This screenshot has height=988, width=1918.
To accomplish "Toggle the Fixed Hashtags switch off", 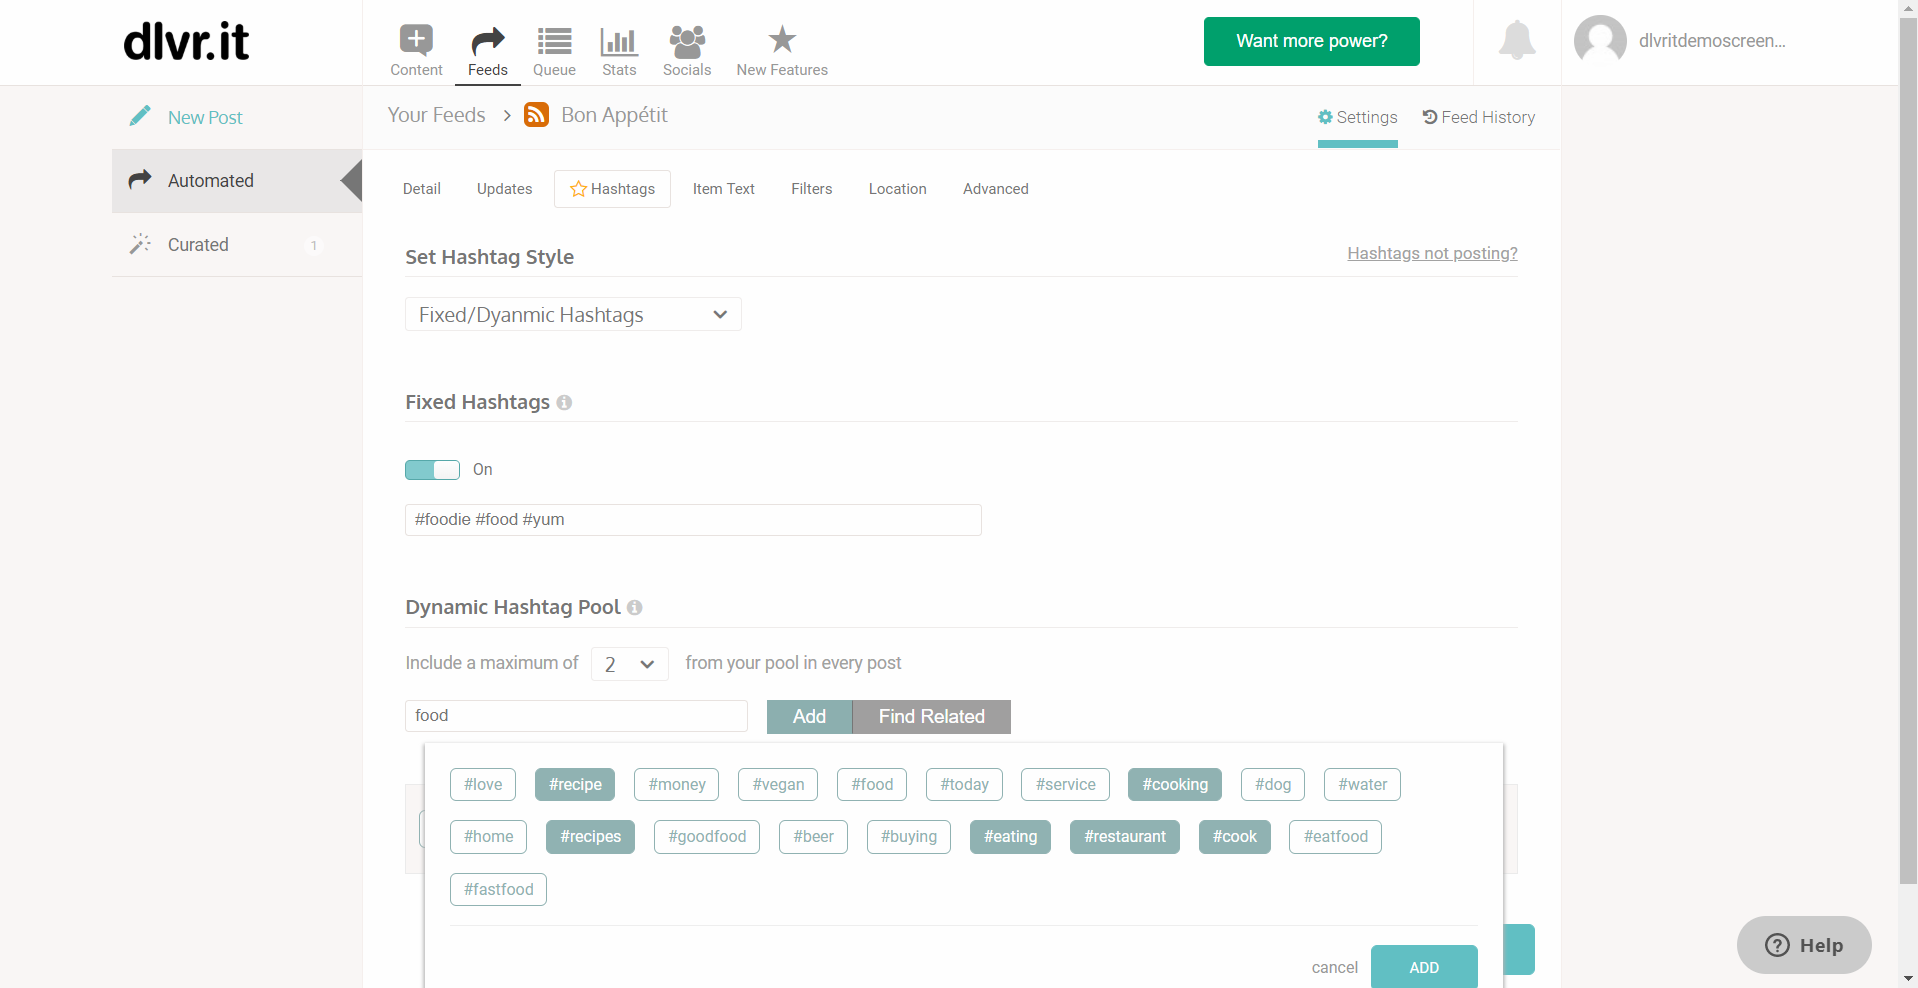I will [432, 470].
